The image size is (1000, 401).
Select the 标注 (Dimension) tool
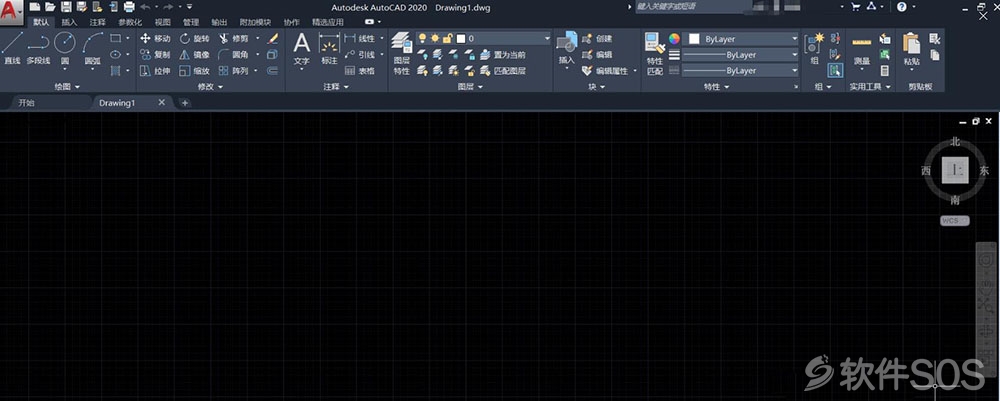[329, 49]
